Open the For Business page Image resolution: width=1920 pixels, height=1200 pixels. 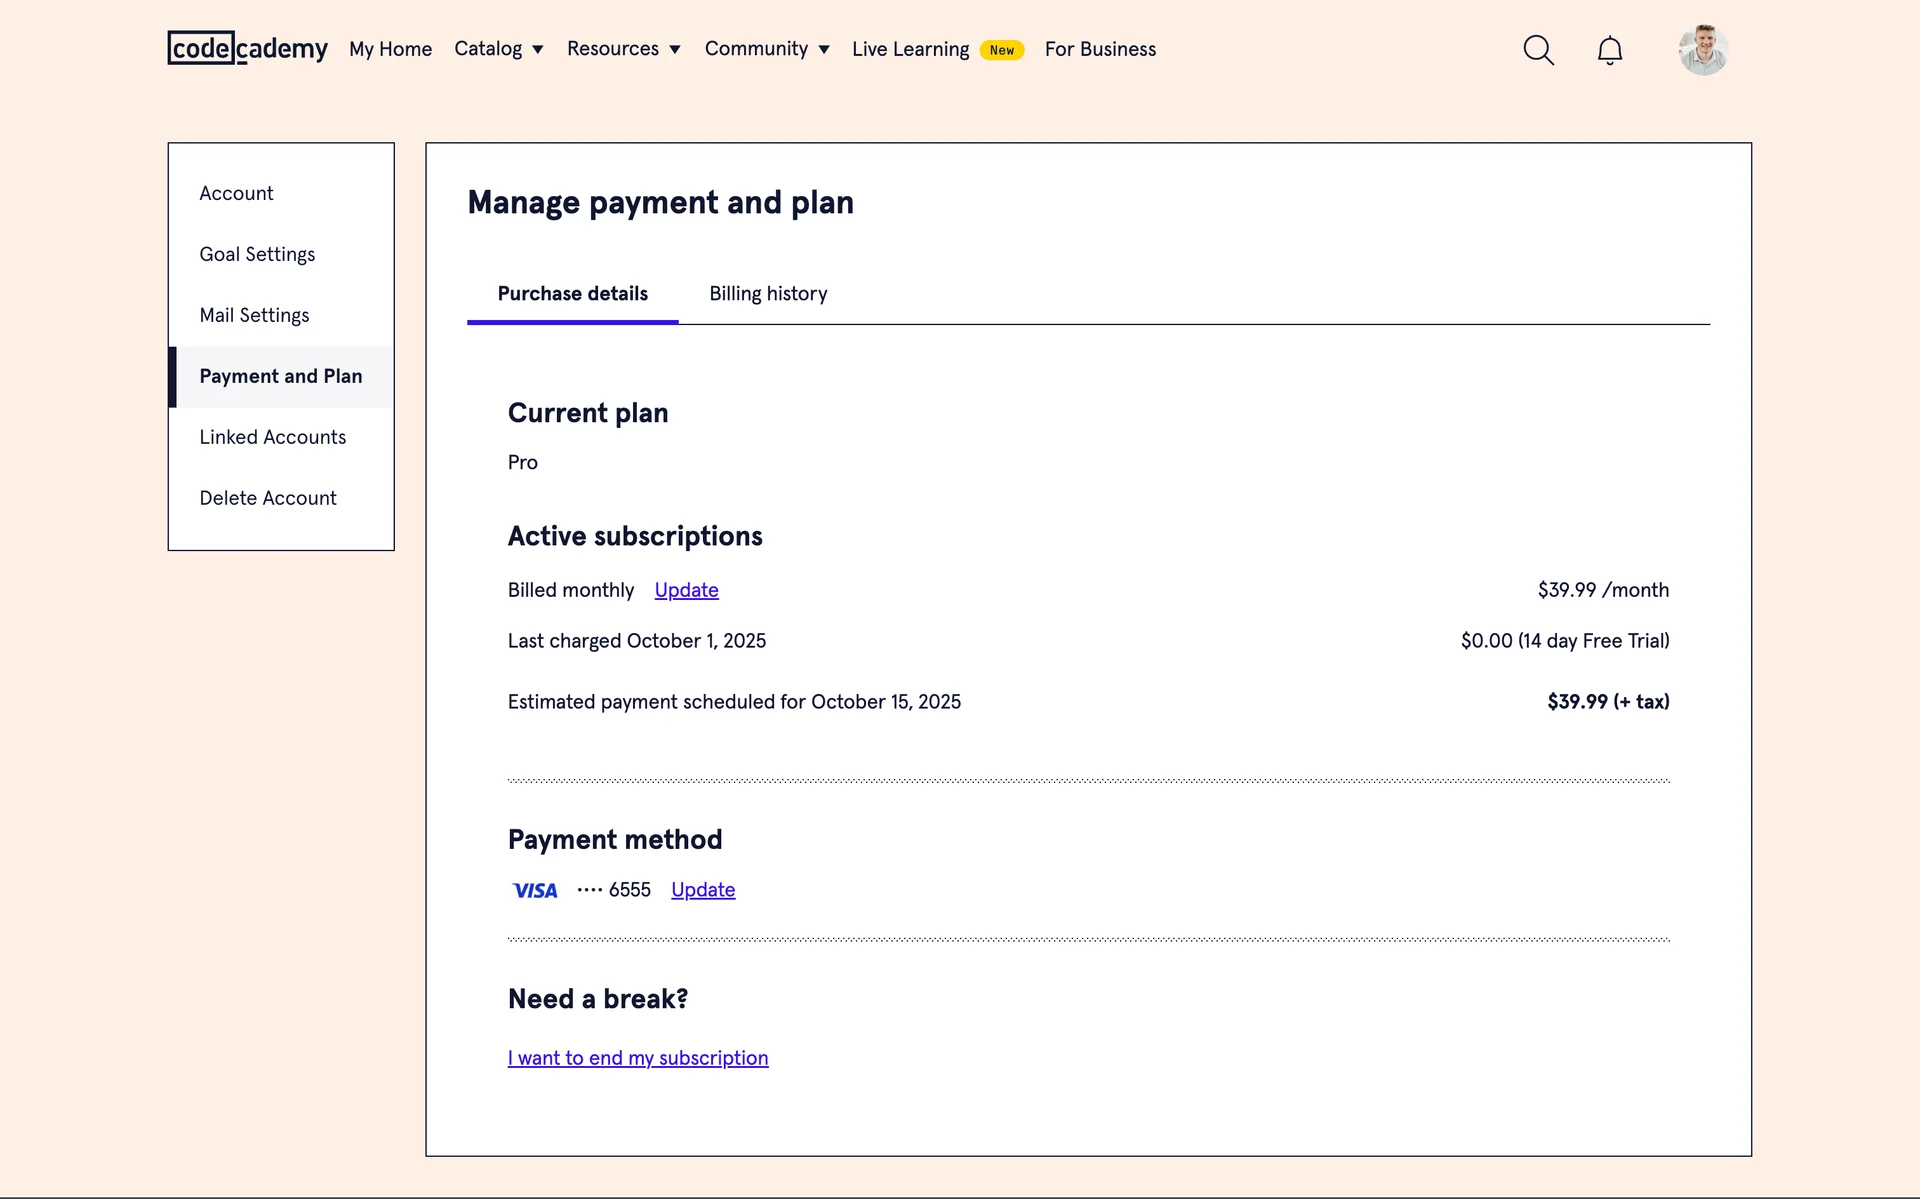point(1100,49)
